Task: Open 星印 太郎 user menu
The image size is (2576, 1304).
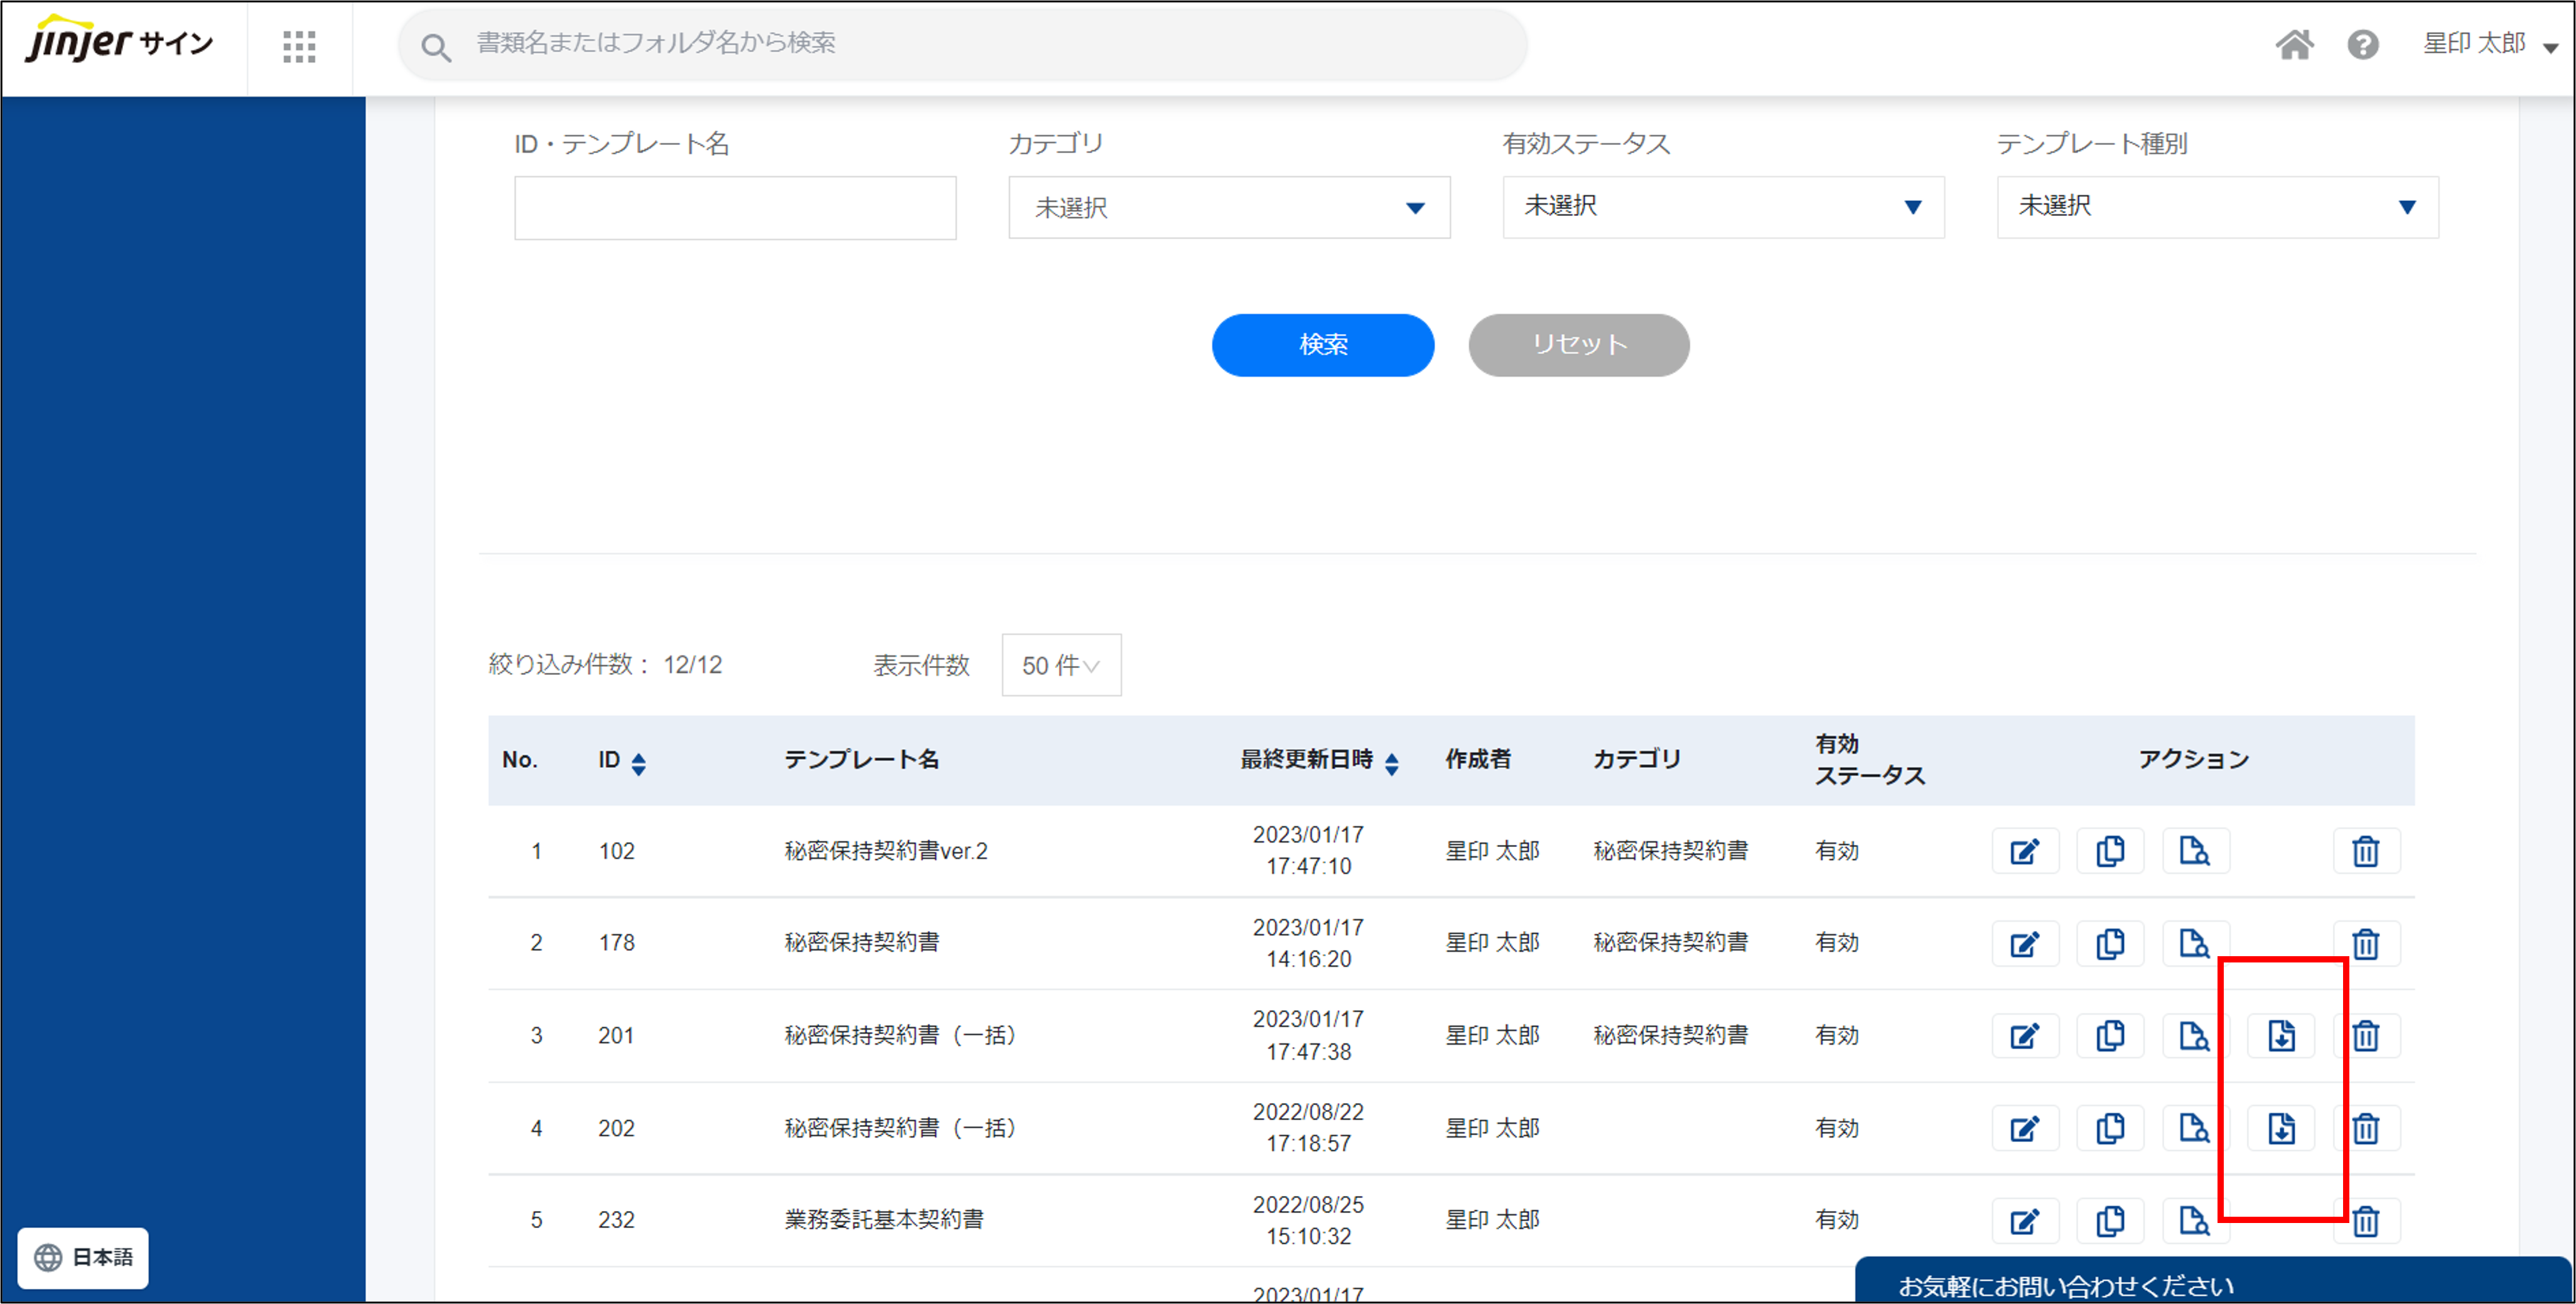Action: tap(2489, 44)
